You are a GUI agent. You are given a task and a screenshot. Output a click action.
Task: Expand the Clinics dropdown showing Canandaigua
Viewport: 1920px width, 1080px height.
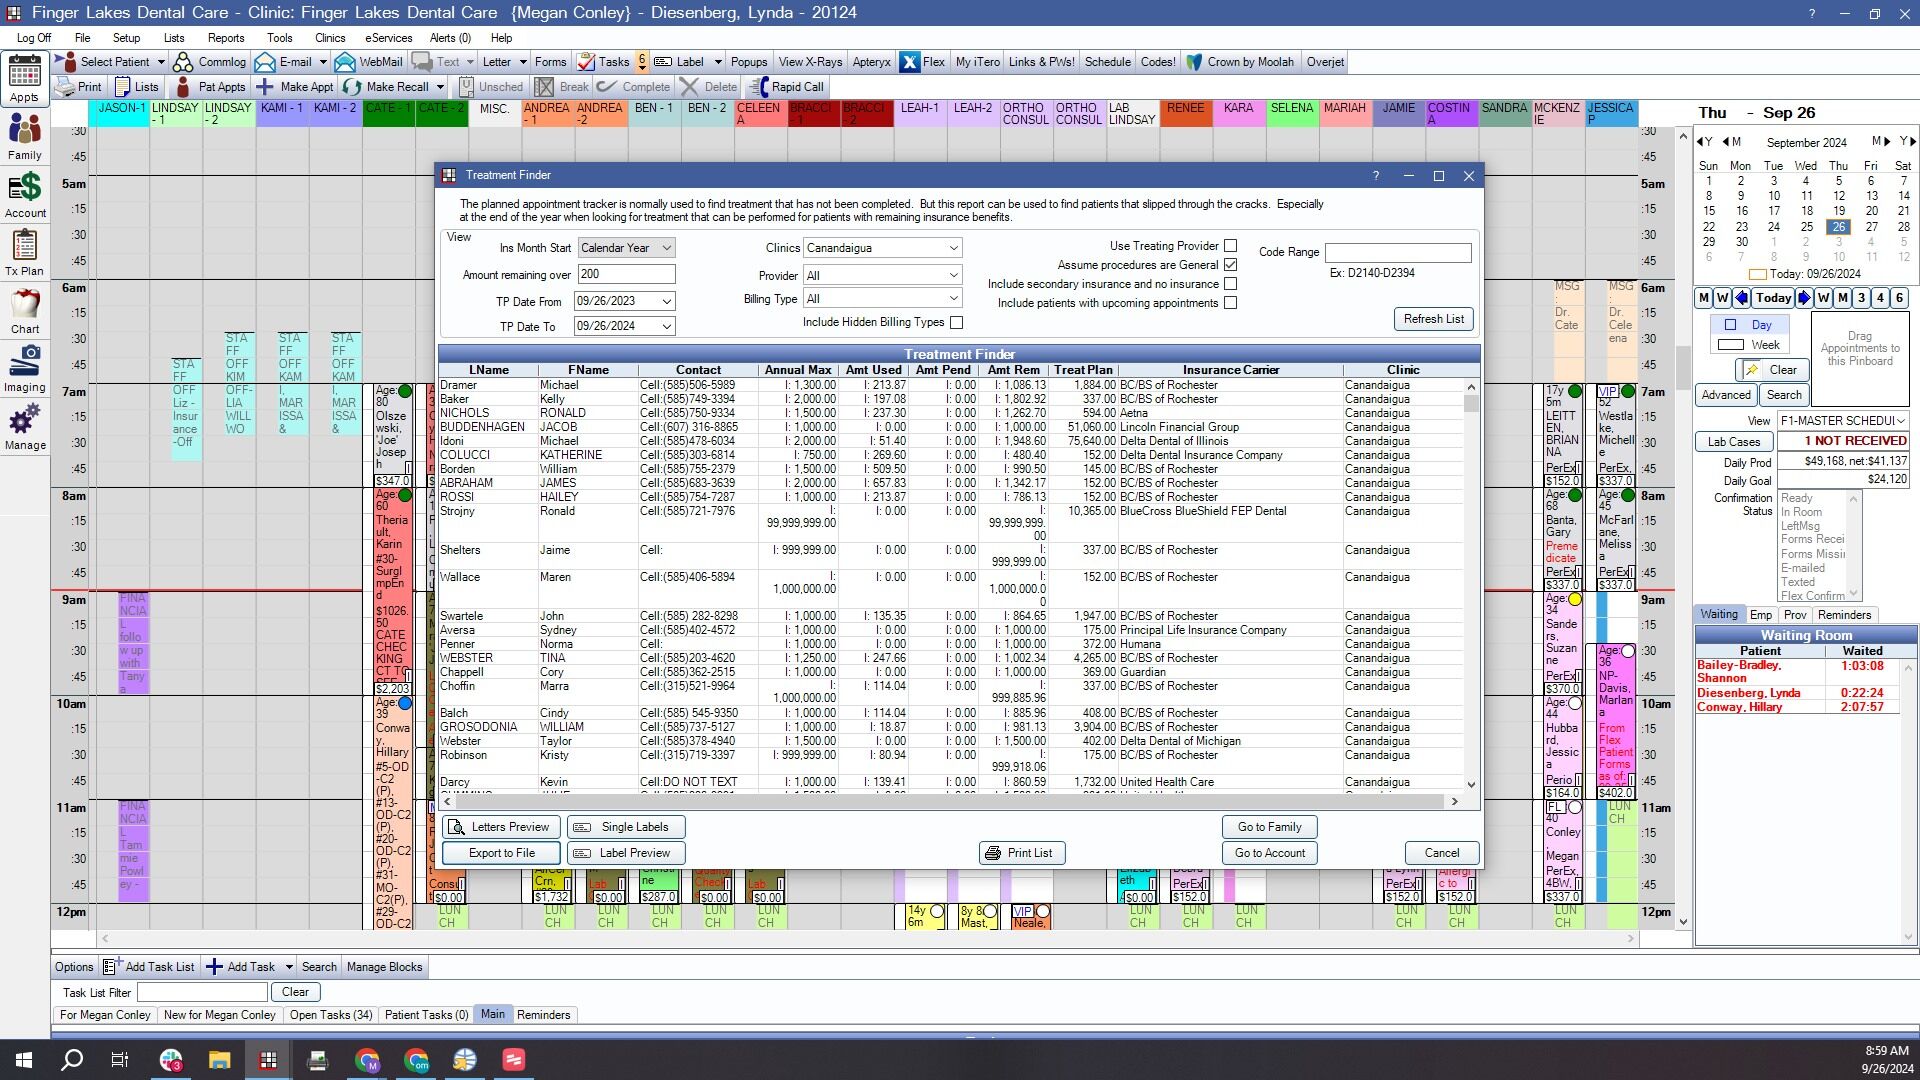(882, 248)
